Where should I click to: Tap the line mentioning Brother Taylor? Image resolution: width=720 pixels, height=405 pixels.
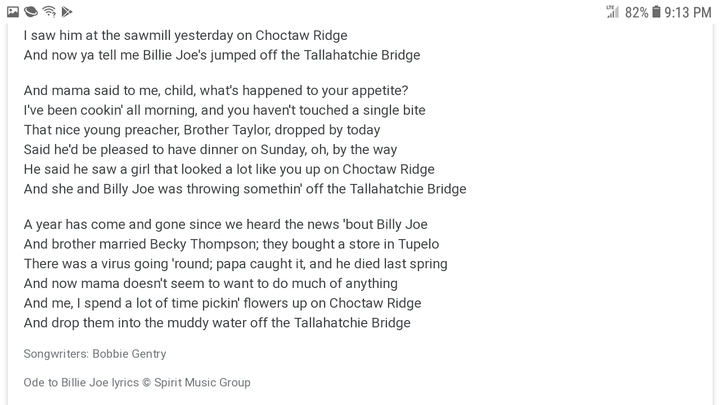[x=202, y=130]
